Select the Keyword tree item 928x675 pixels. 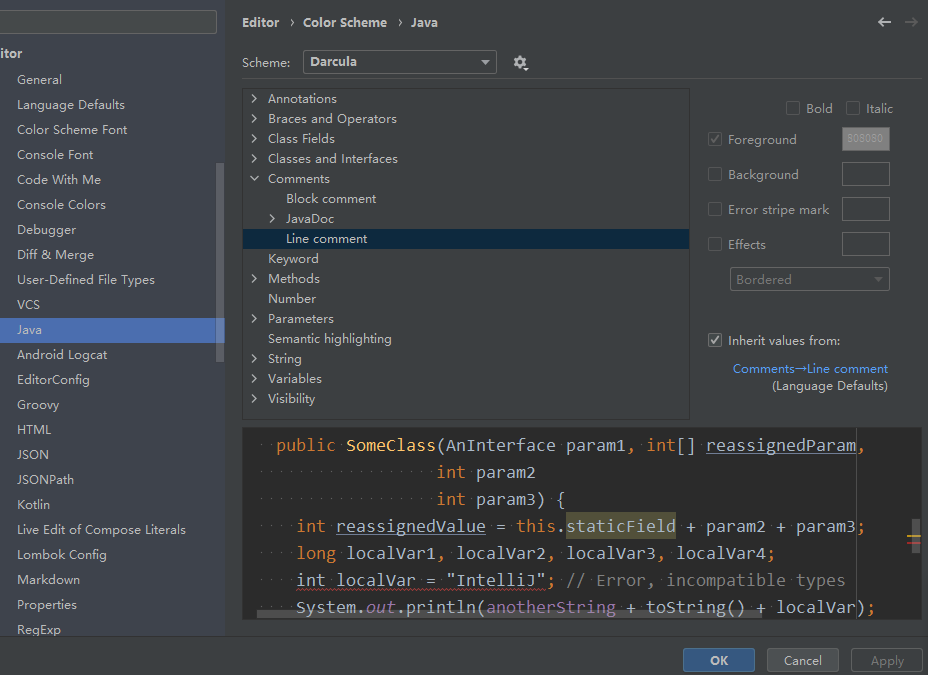pyautogui.click(x=293, y=259)
